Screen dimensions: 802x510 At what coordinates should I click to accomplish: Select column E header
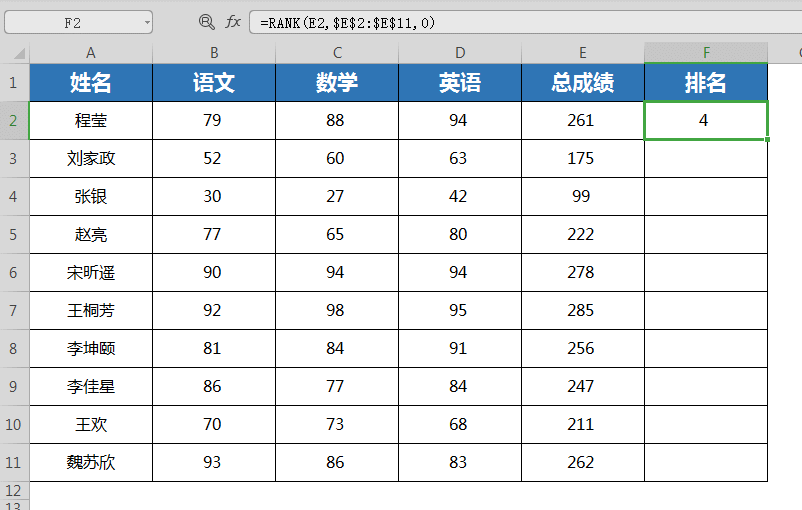[583, 53]
